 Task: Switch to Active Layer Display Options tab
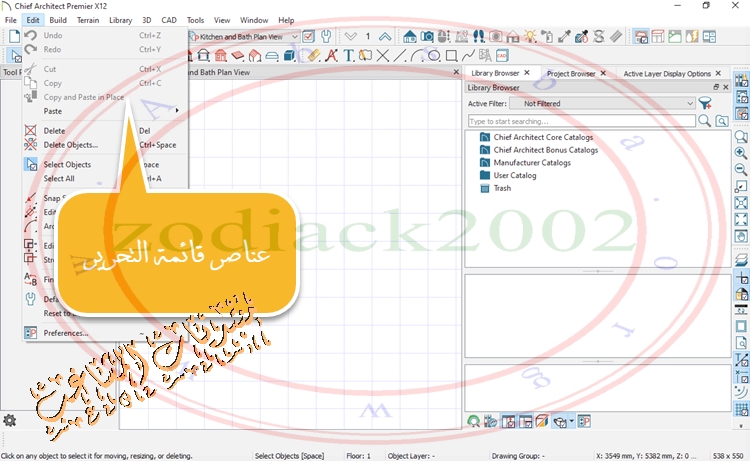click(x=667, y=73)
